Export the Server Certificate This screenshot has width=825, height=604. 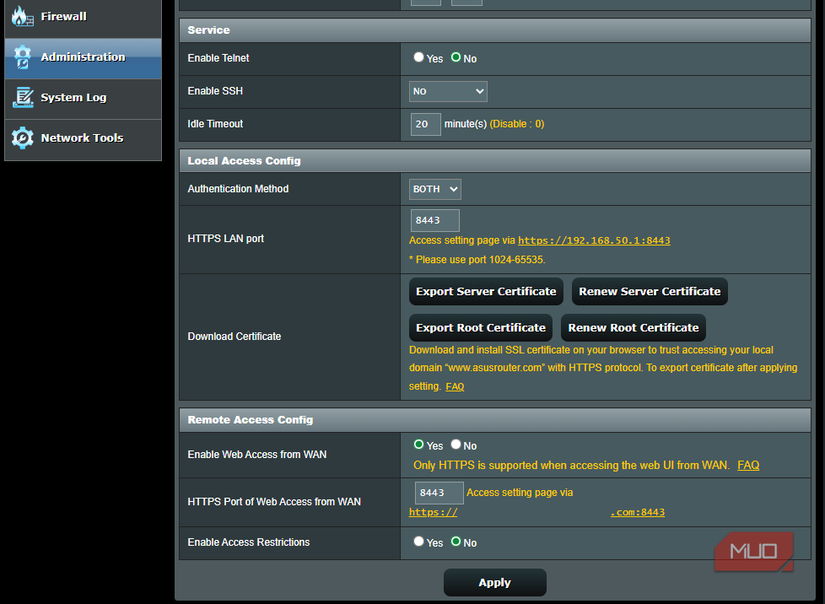485,291
